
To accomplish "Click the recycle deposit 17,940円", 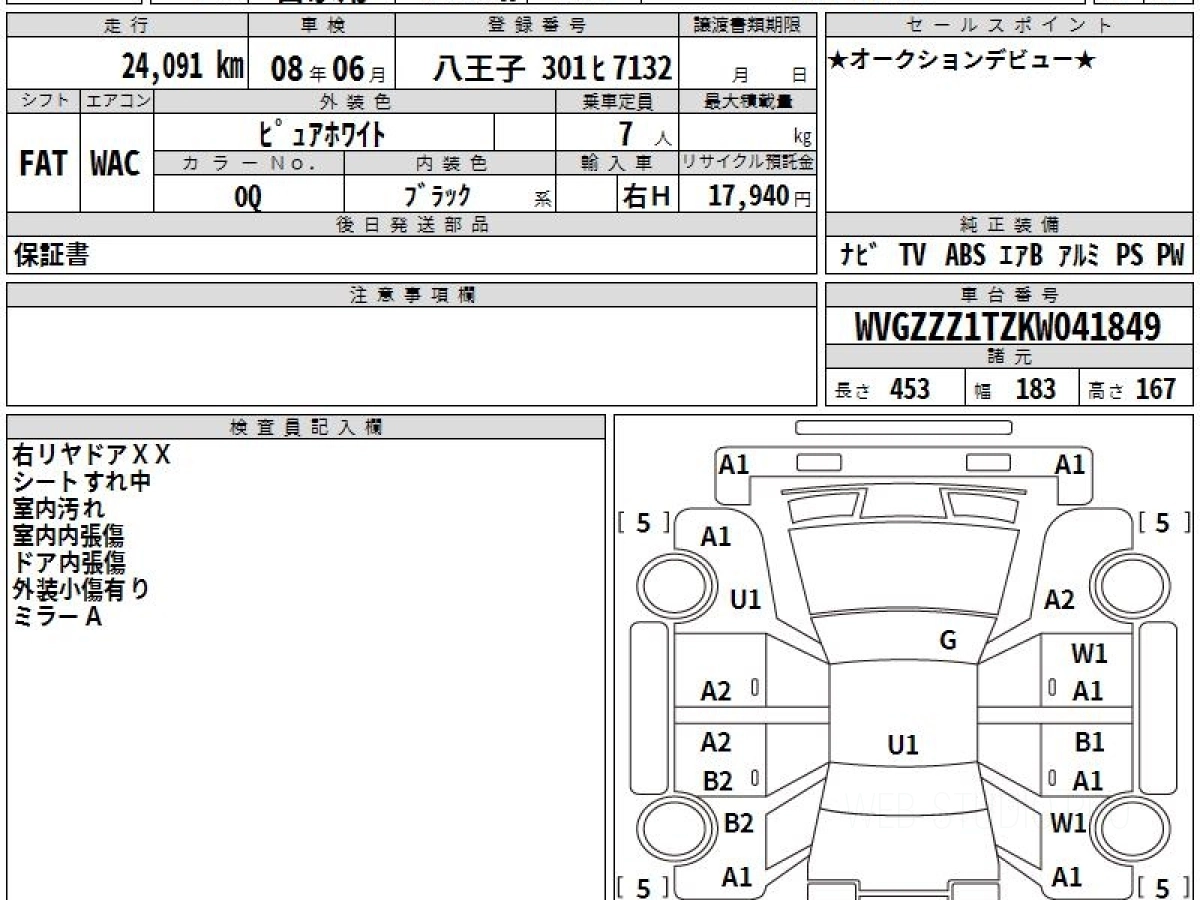I will point(760,196).
